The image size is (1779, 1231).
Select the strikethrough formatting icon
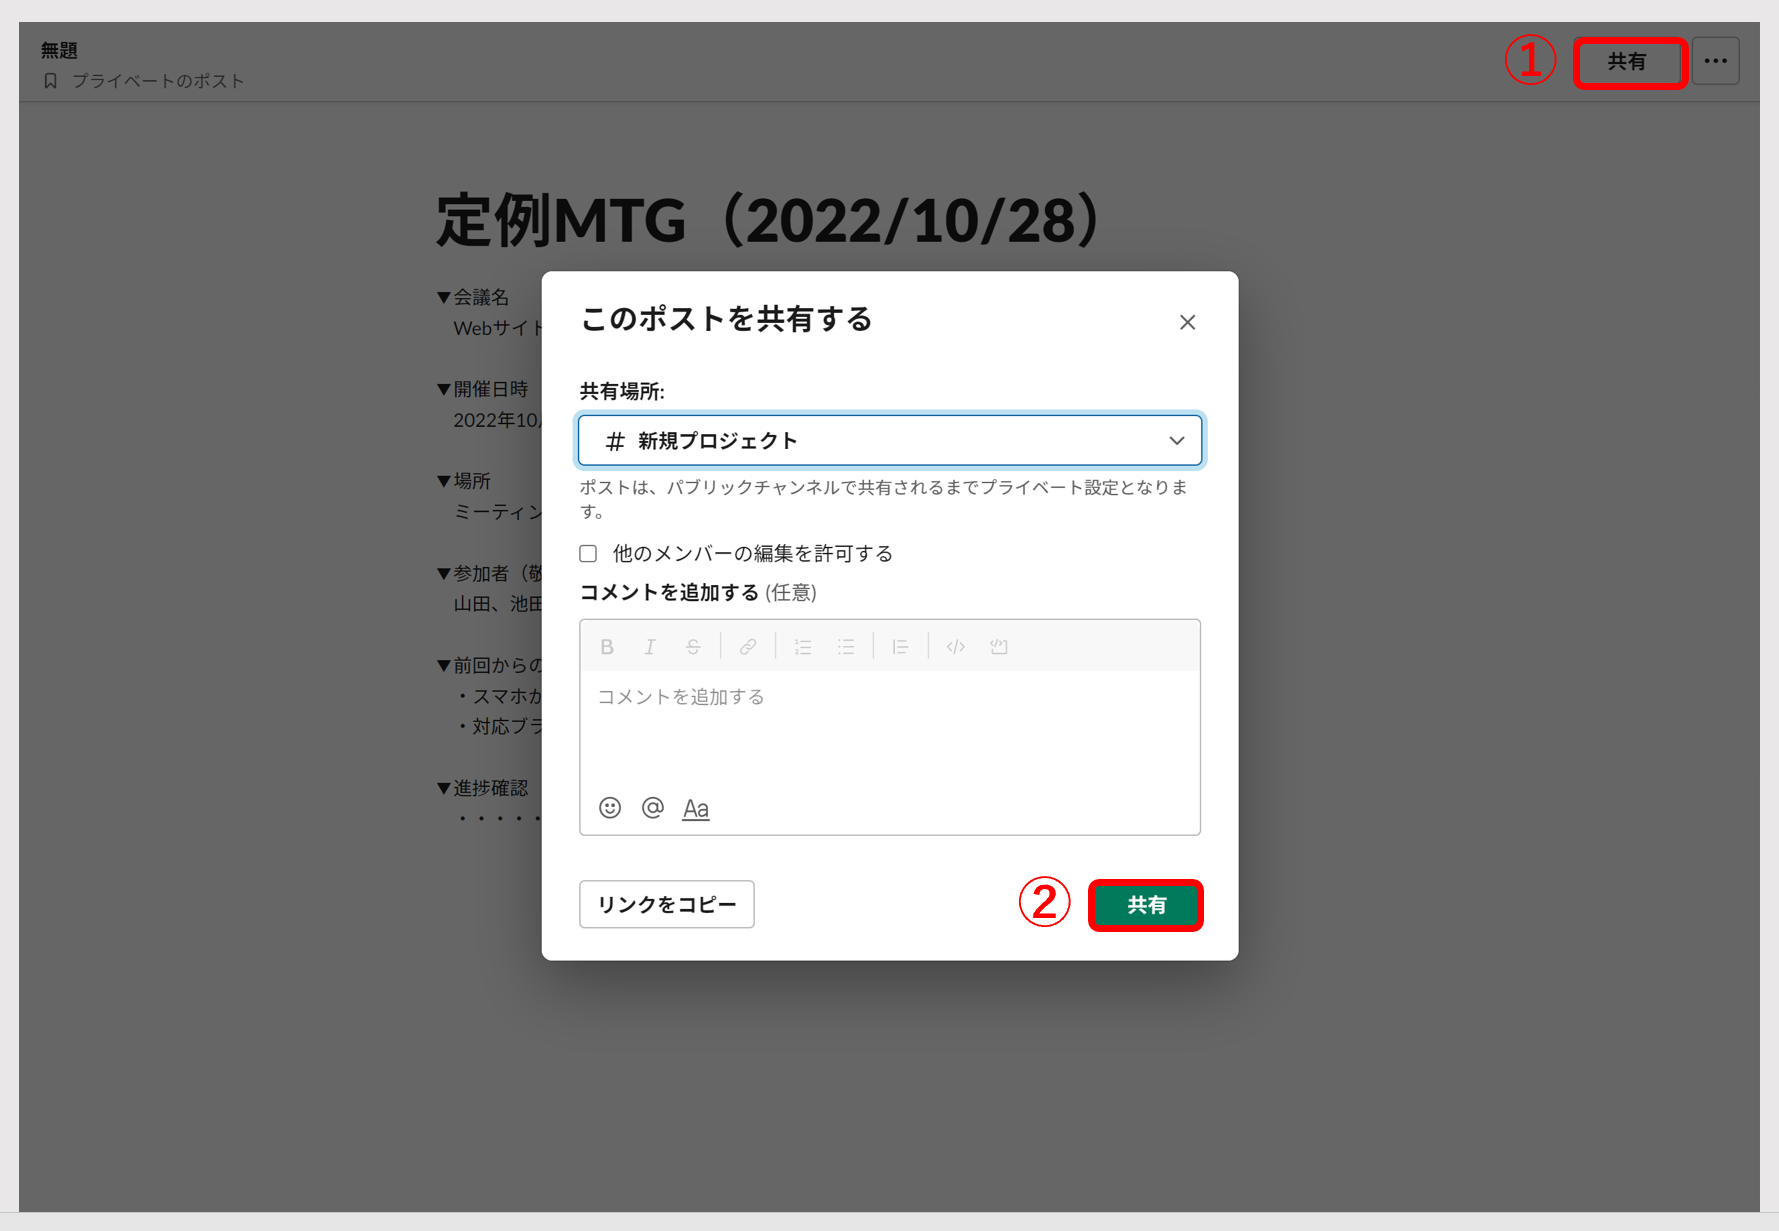click(x=693, y=646)
